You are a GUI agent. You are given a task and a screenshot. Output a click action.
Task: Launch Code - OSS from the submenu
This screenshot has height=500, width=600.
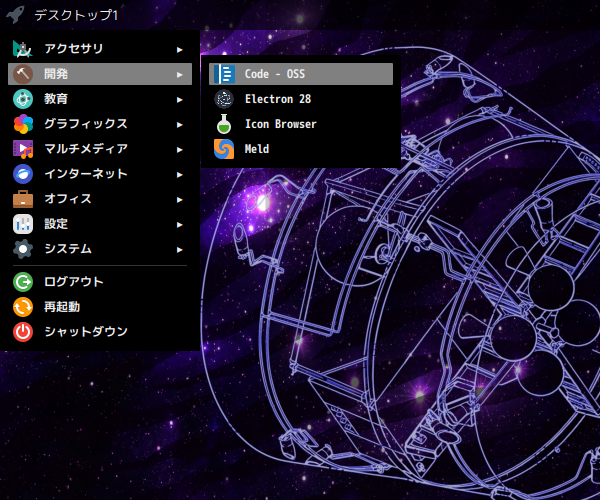[301, 74]
